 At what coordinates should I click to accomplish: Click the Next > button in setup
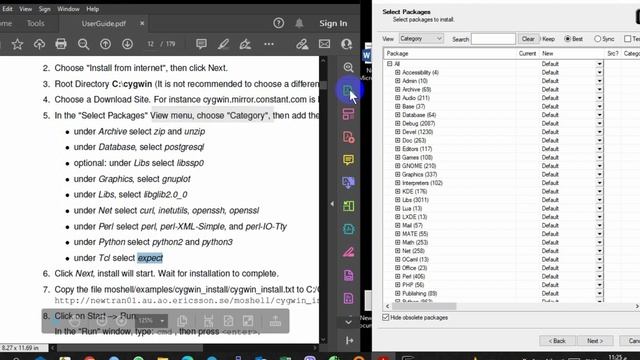[595, 341]
